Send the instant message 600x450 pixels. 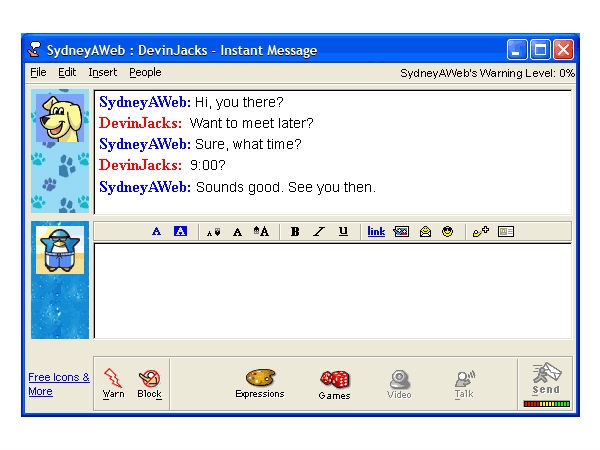tap(546, 379)
